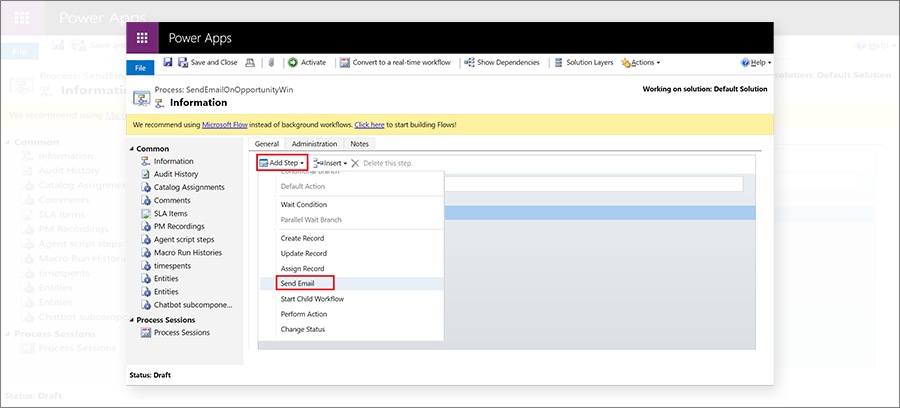Click the step description input field
Screen dimensions: 900x408
coord(593,184)
